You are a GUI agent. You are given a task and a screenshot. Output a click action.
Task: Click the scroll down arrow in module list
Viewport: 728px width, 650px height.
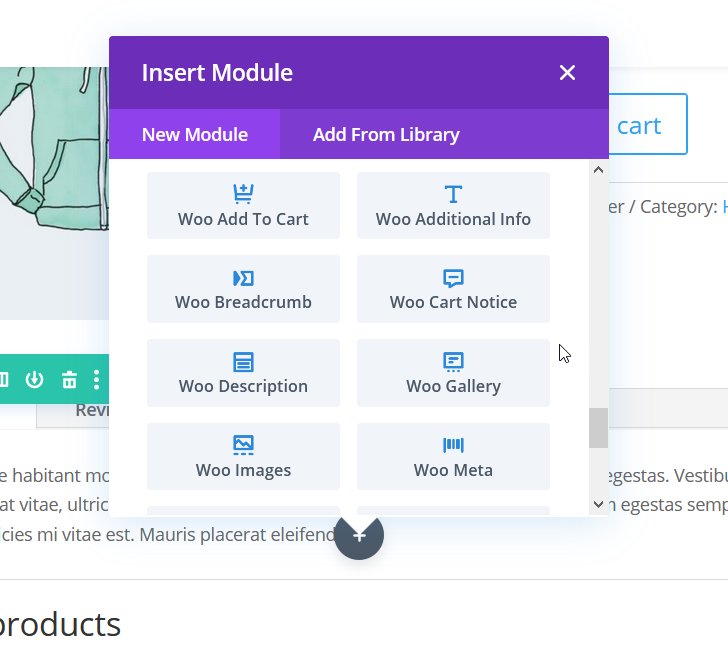[x=598, y=504]
